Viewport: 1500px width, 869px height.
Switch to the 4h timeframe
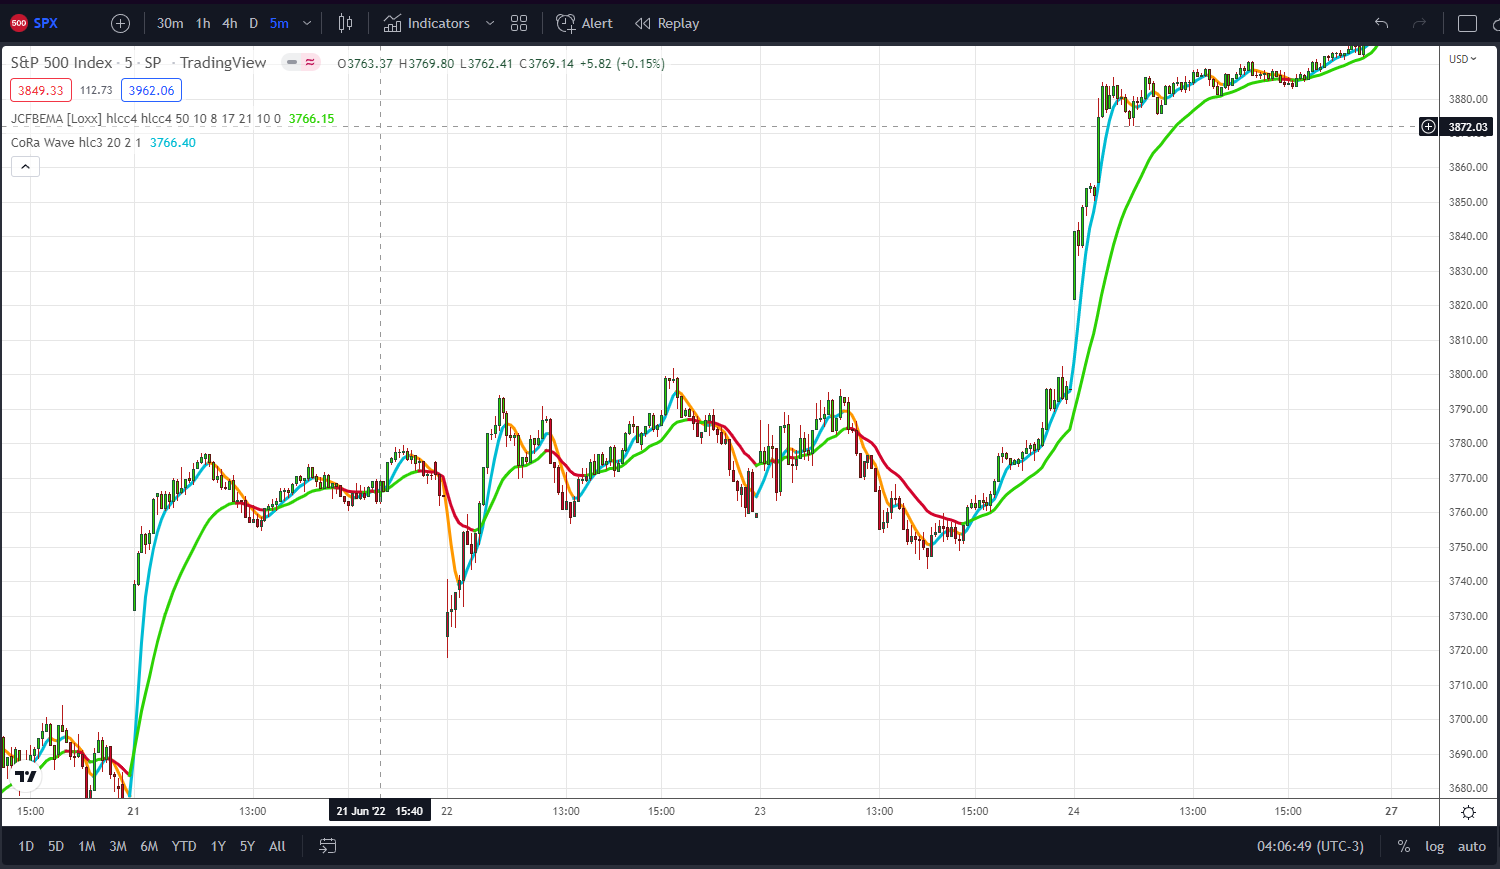point(229,23)
